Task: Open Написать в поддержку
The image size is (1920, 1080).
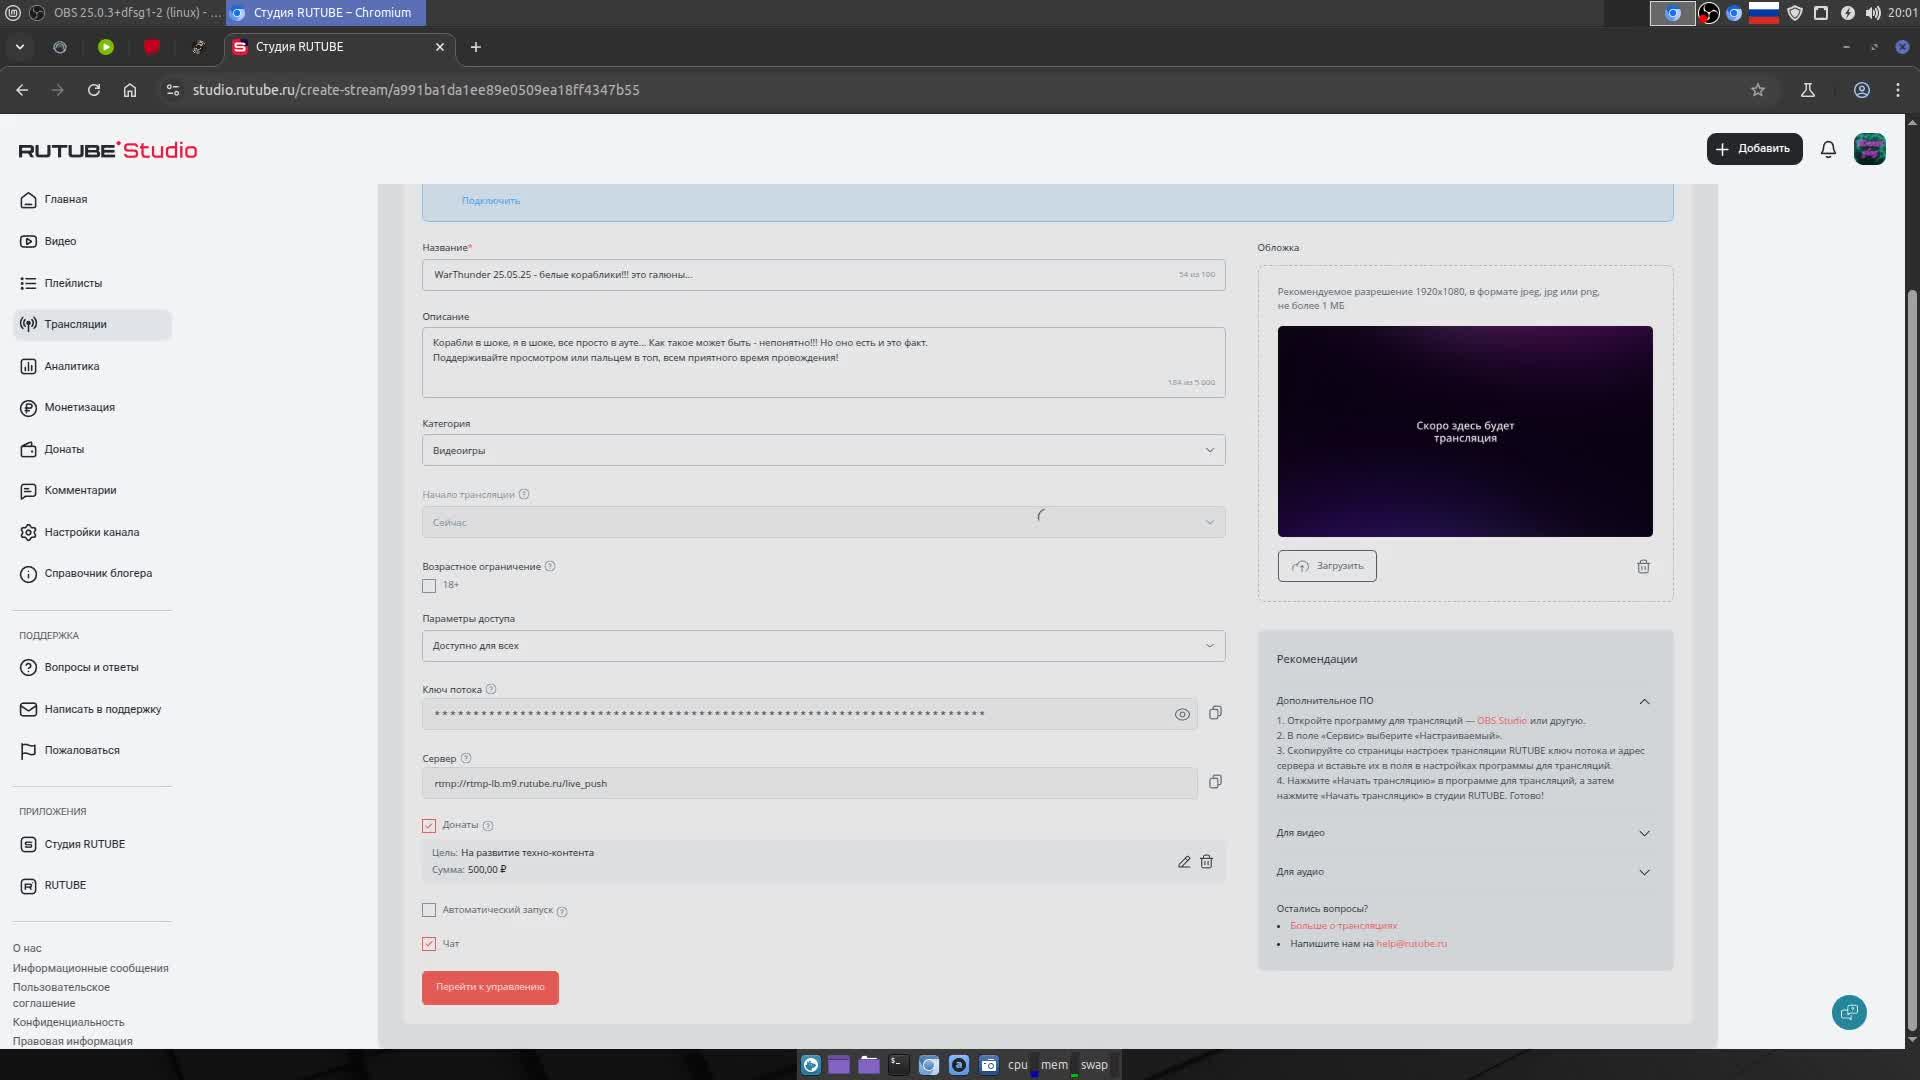Action: coord(92,709)
